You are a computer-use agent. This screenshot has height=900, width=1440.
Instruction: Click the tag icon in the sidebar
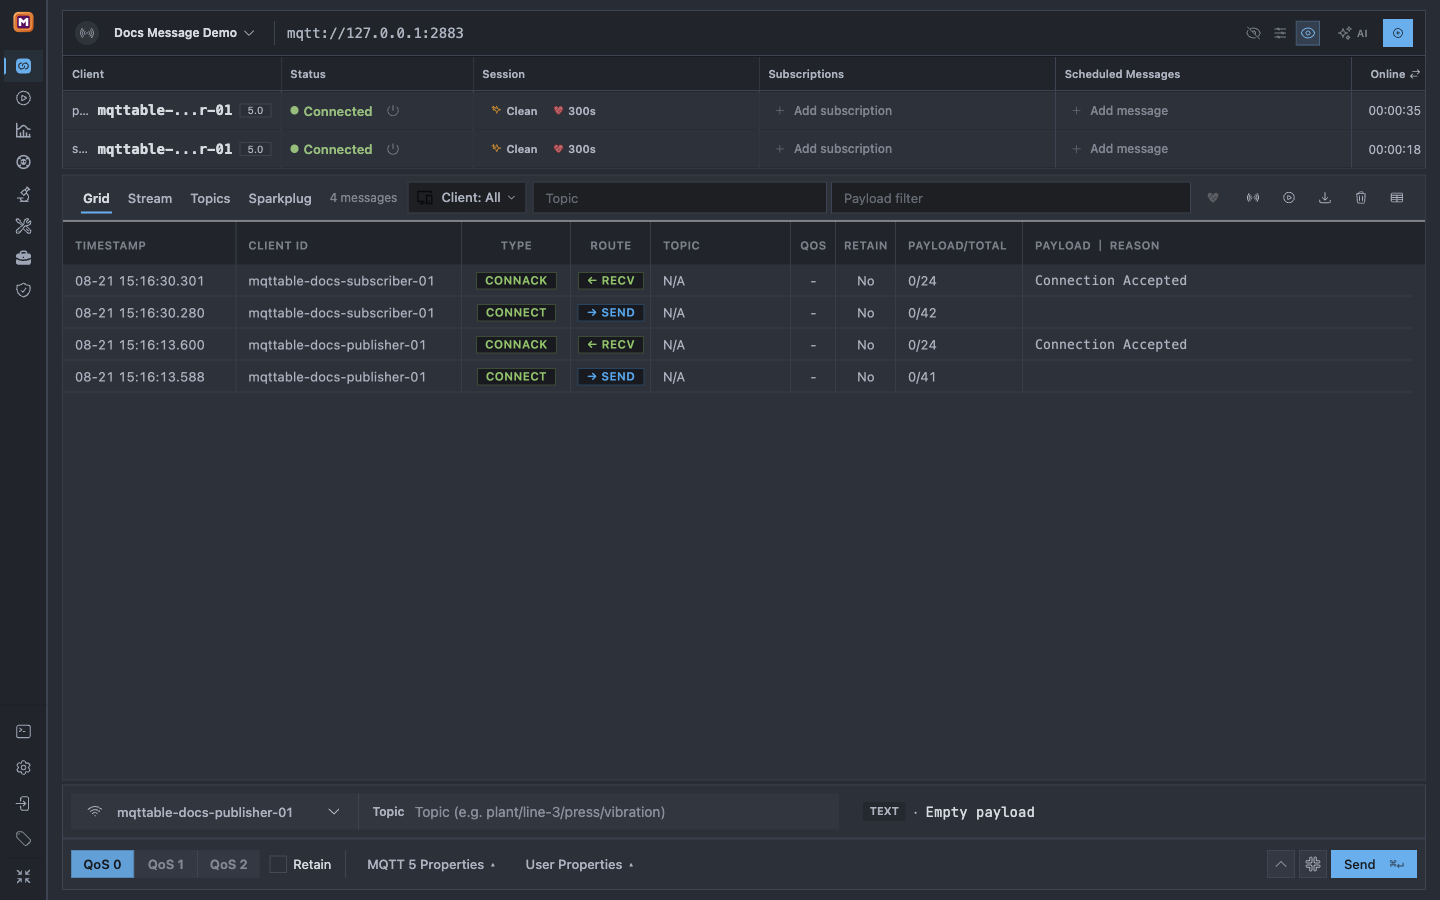[x=23, y=839]
